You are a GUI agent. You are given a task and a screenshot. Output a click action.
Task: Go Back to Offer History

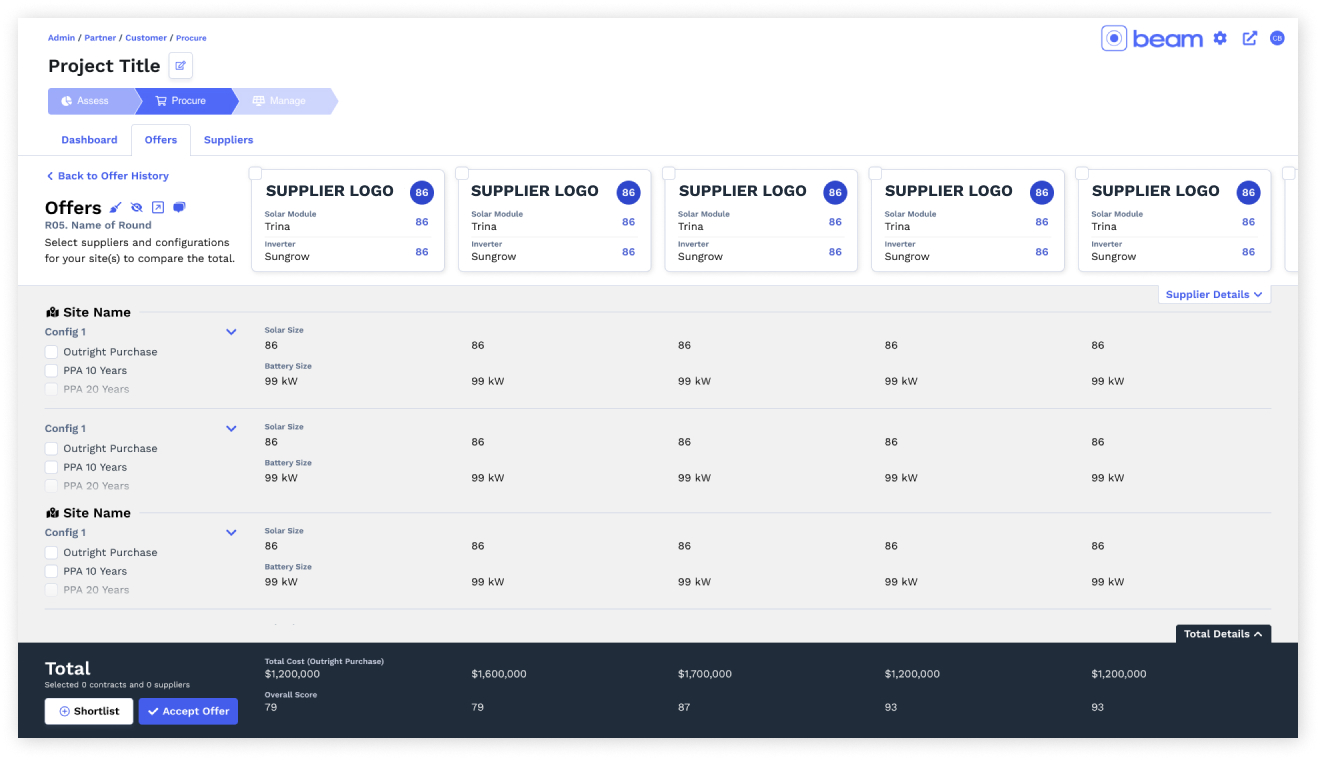[x=107, y=176]
